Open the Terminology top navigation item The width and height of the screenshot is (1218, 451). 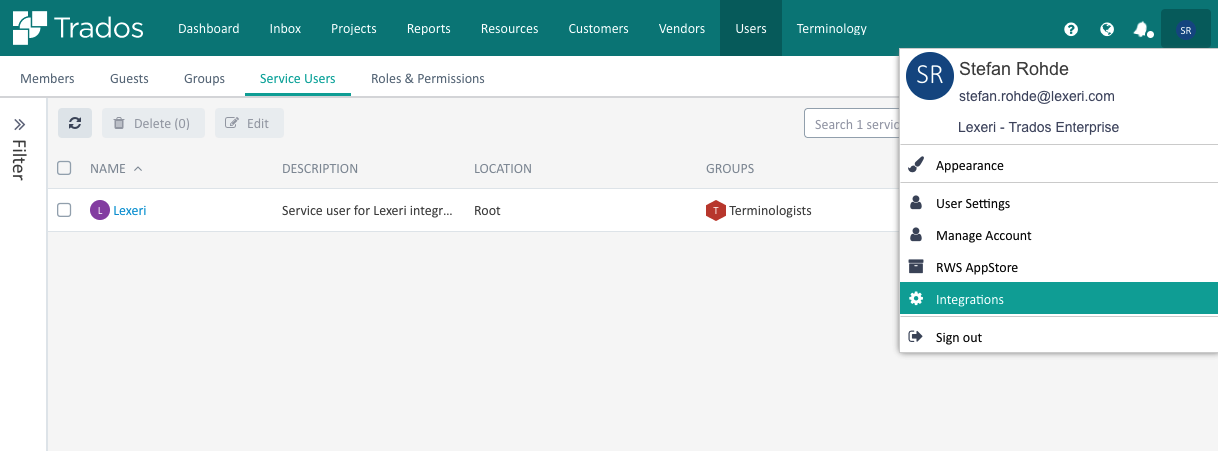pos(832,28)
